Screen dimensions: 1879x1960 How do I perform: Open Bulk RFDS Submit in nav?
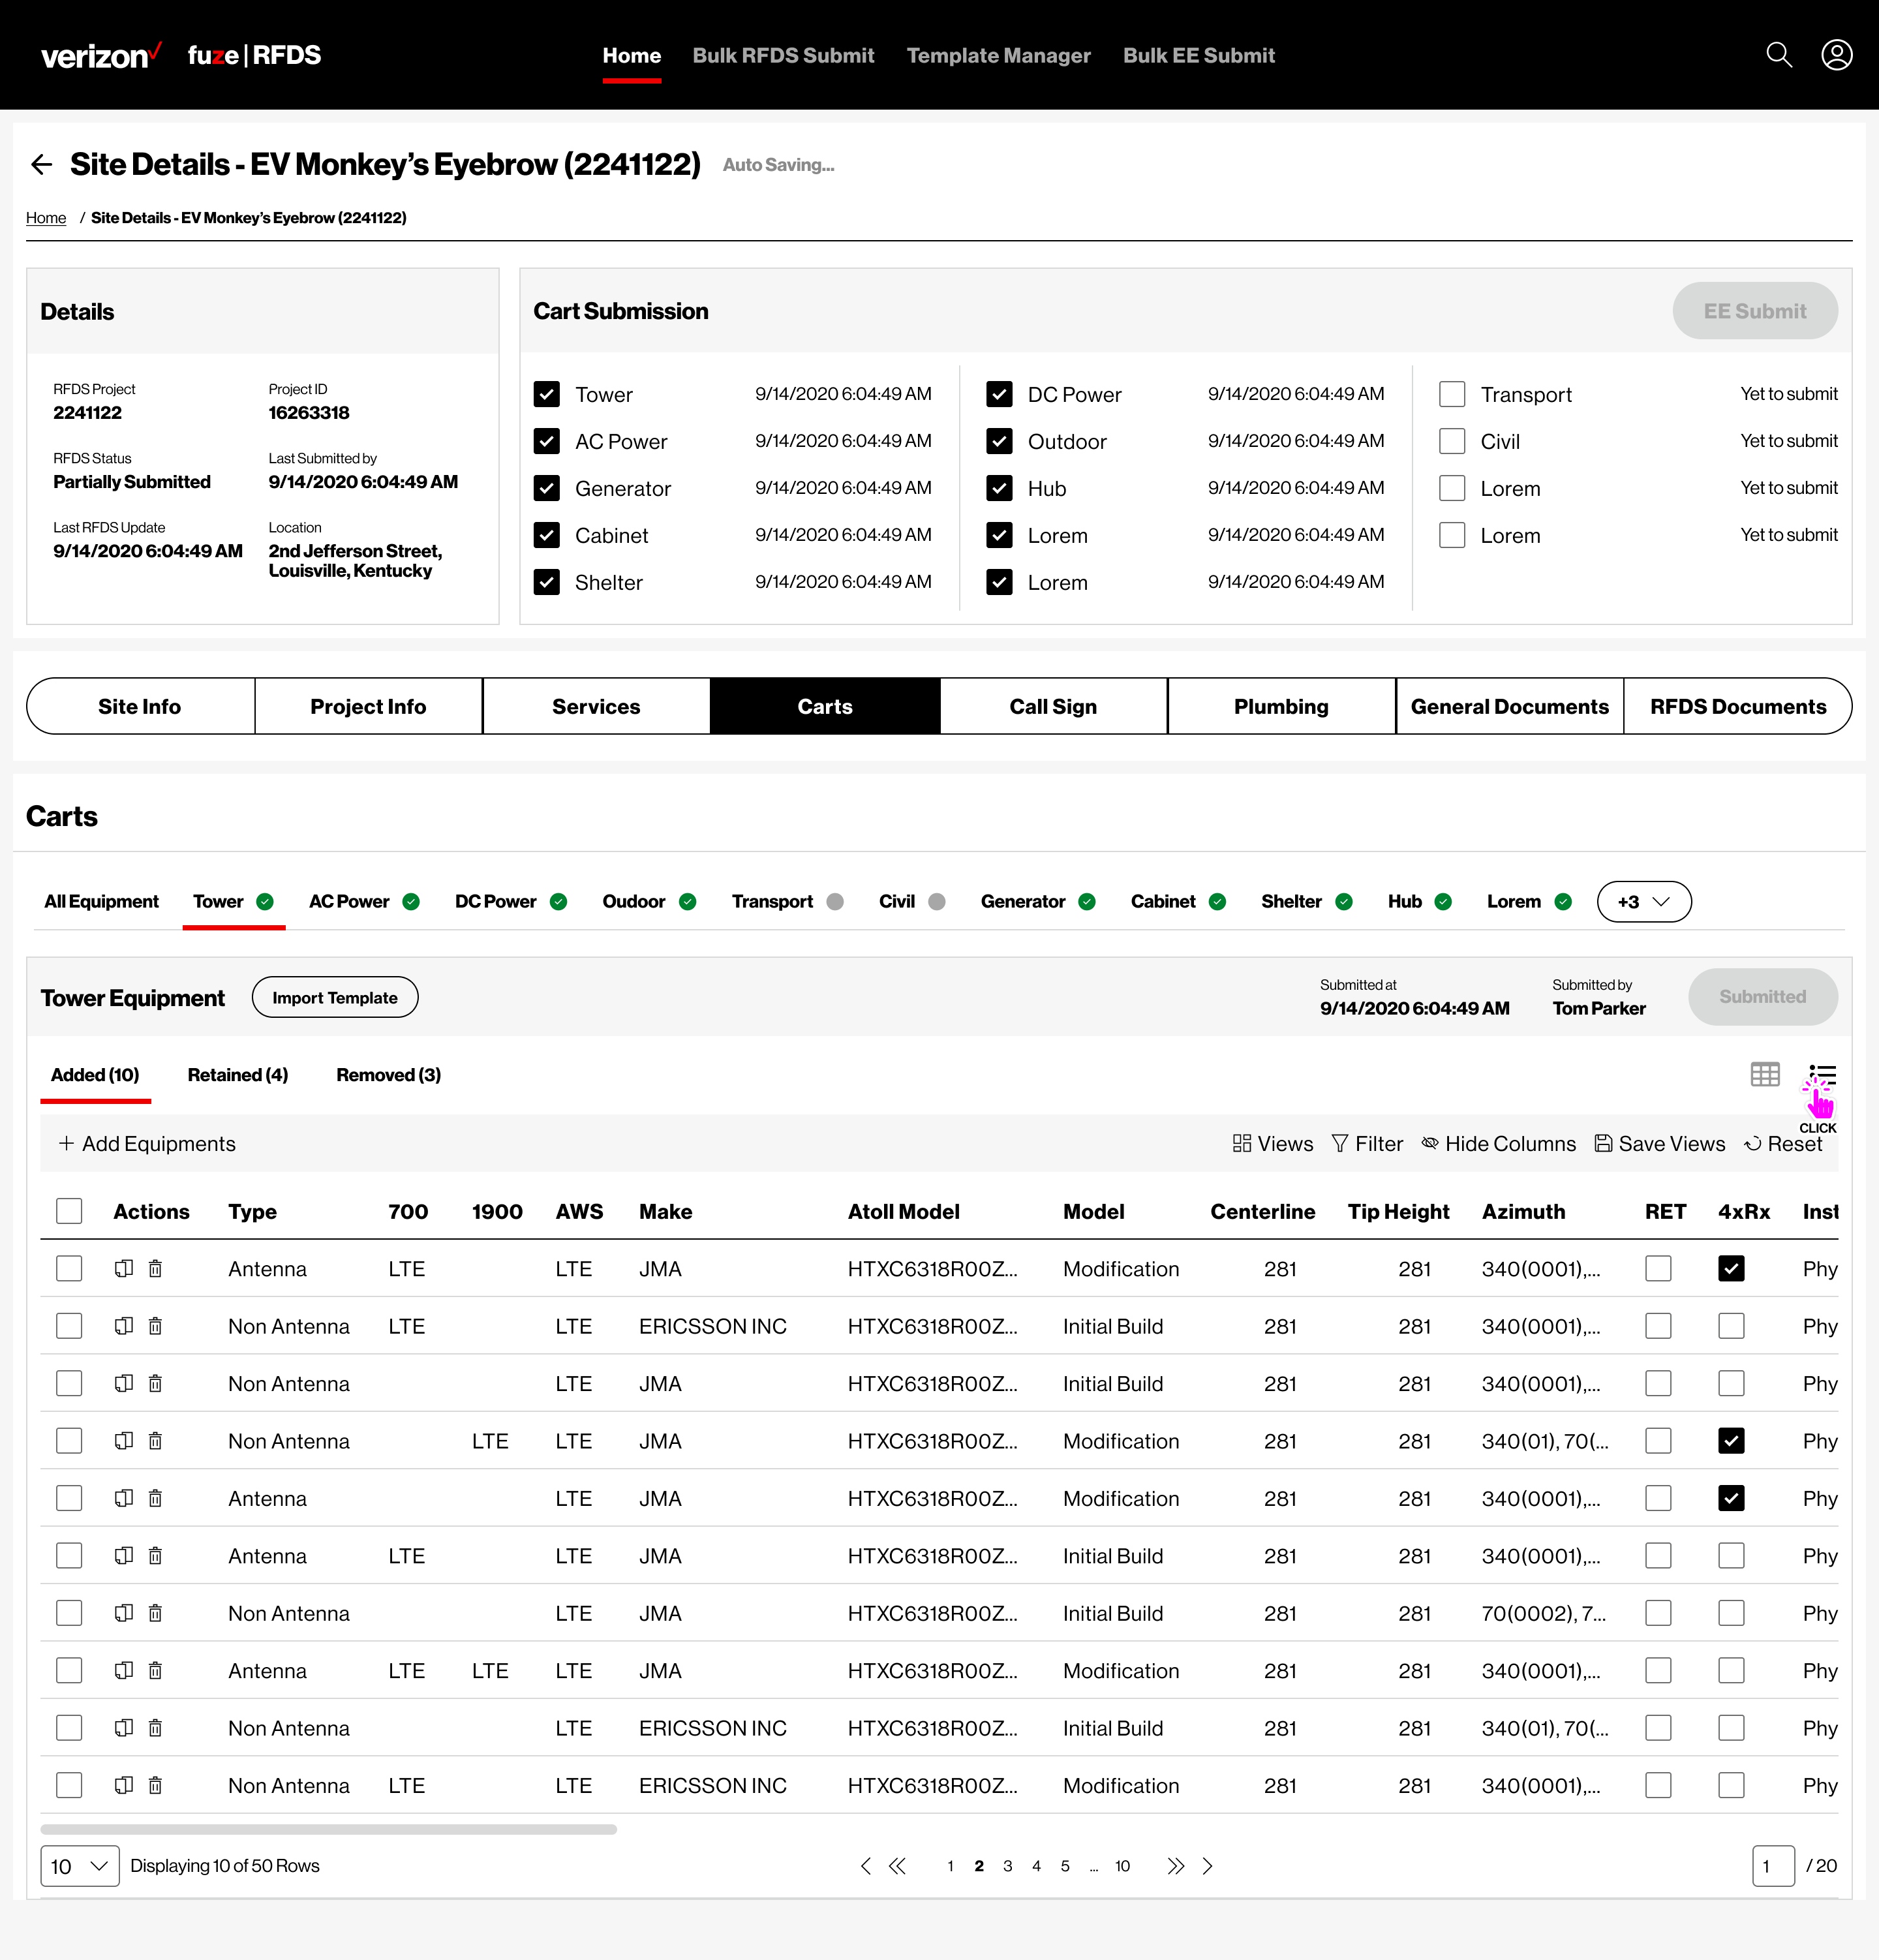point(783,55)
